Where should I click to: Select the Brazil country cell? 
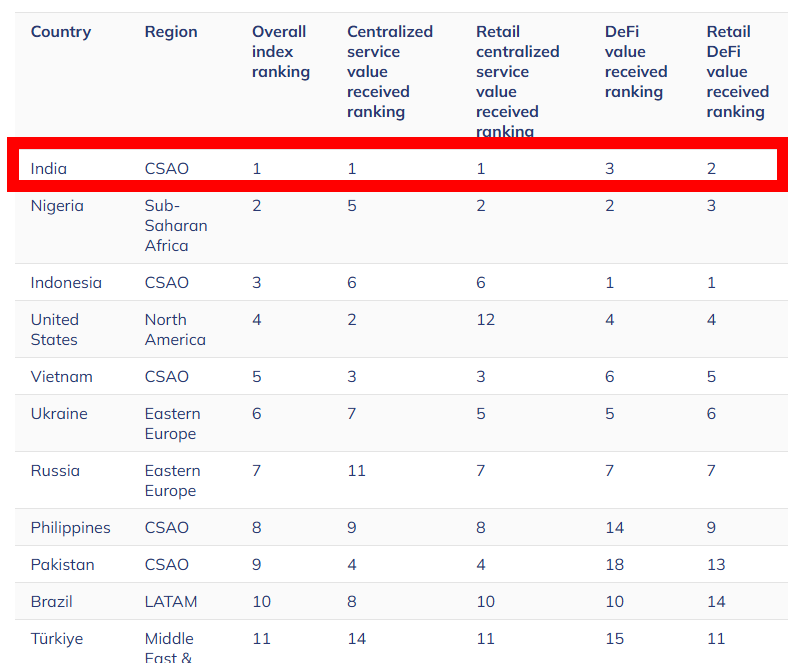coord(51,602)
